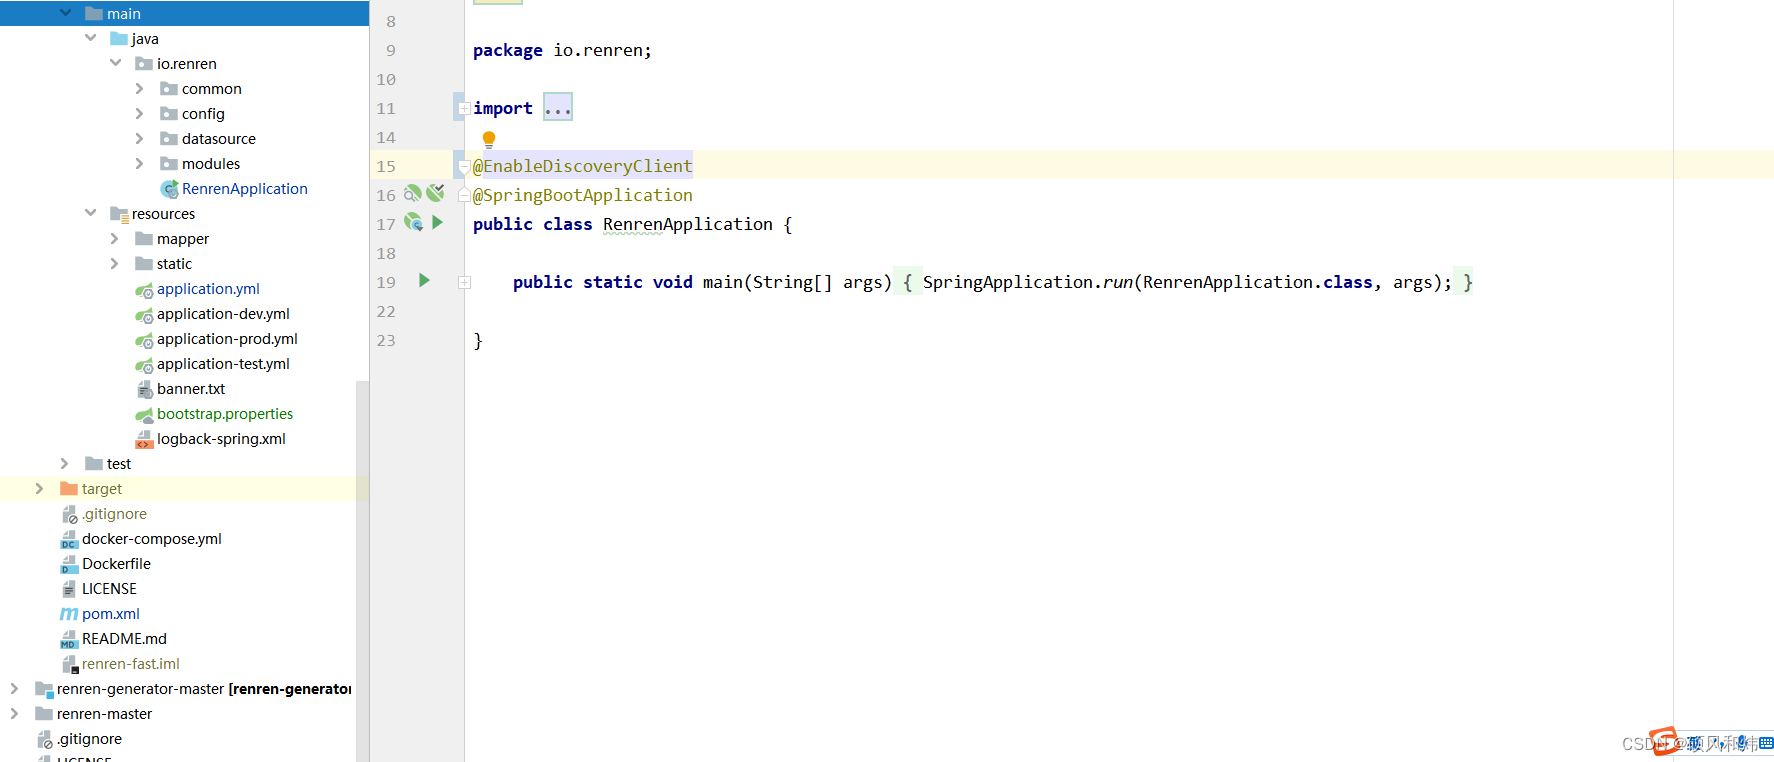The width and height of the screenshot is (1774, 762).
Task: Select application-test.yml in the tree
Action: click(223, 363)
